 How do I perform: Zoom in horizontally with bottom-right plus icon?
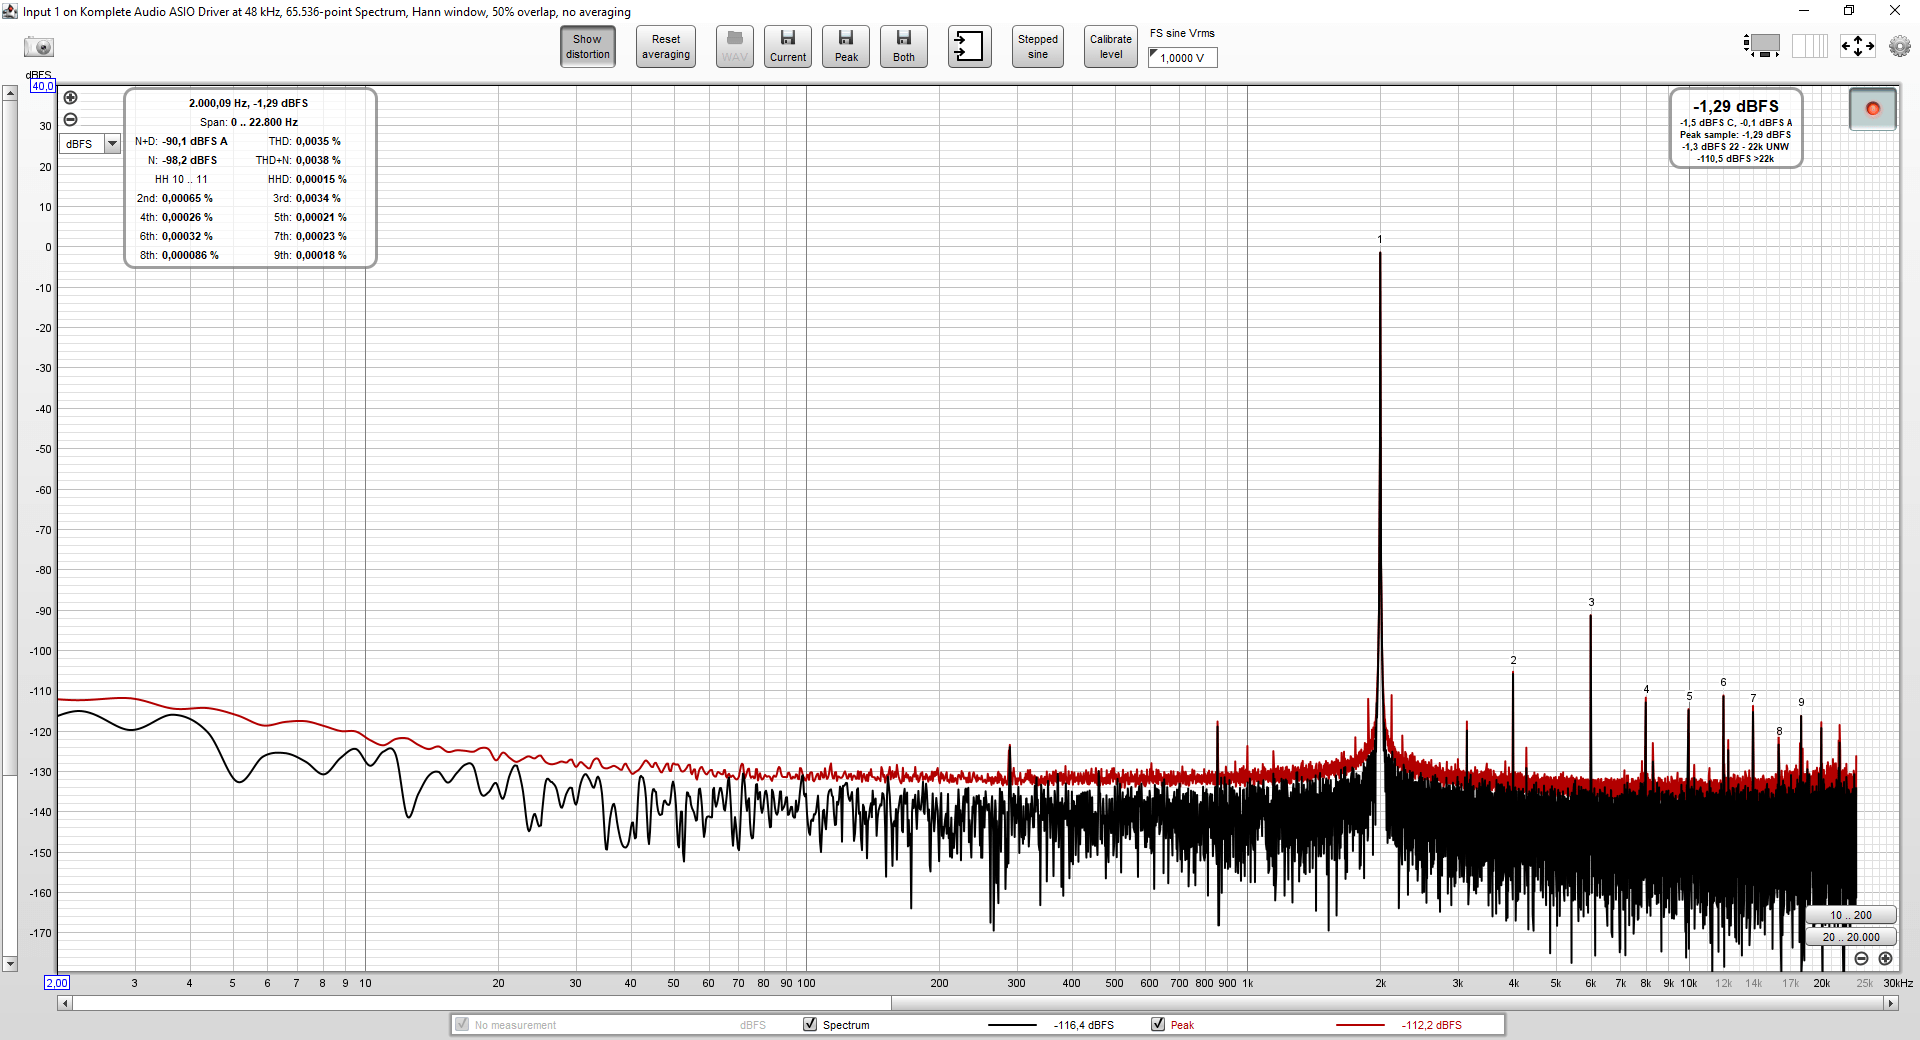1885,959
